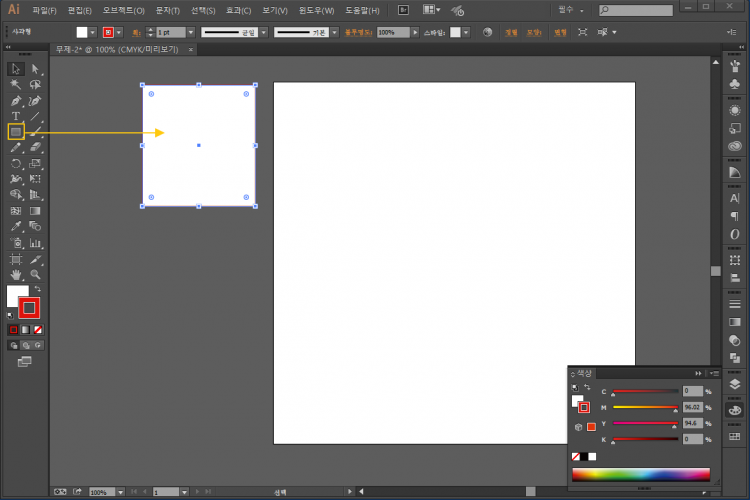Select the Magic Wand tool

click(x=16, y=85)
